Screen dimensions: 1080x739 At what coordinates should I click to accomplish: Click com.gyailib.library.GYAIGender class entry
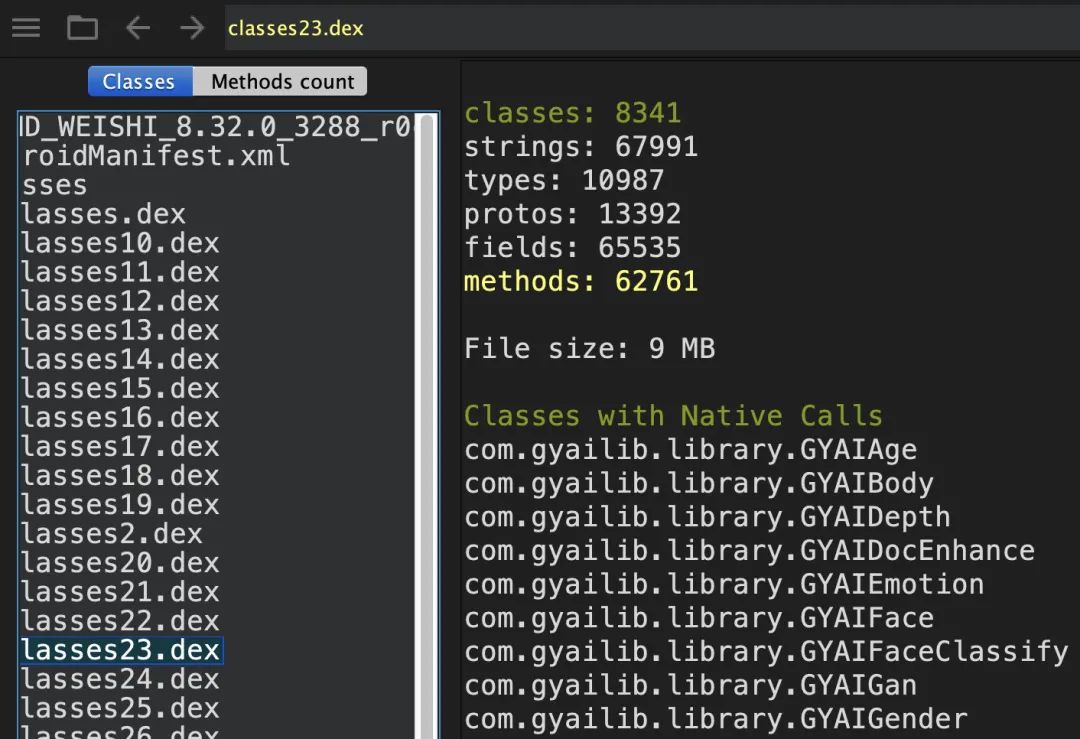point(716,719)
